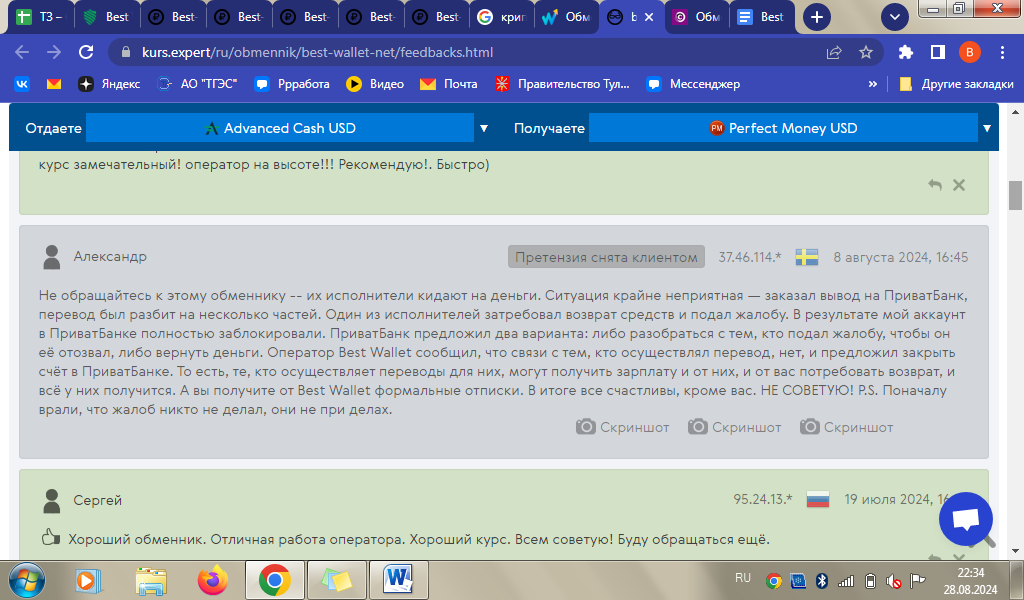Click the Bluetooth tray icon
Screen dimensions: 1024x600
point(822,580)
